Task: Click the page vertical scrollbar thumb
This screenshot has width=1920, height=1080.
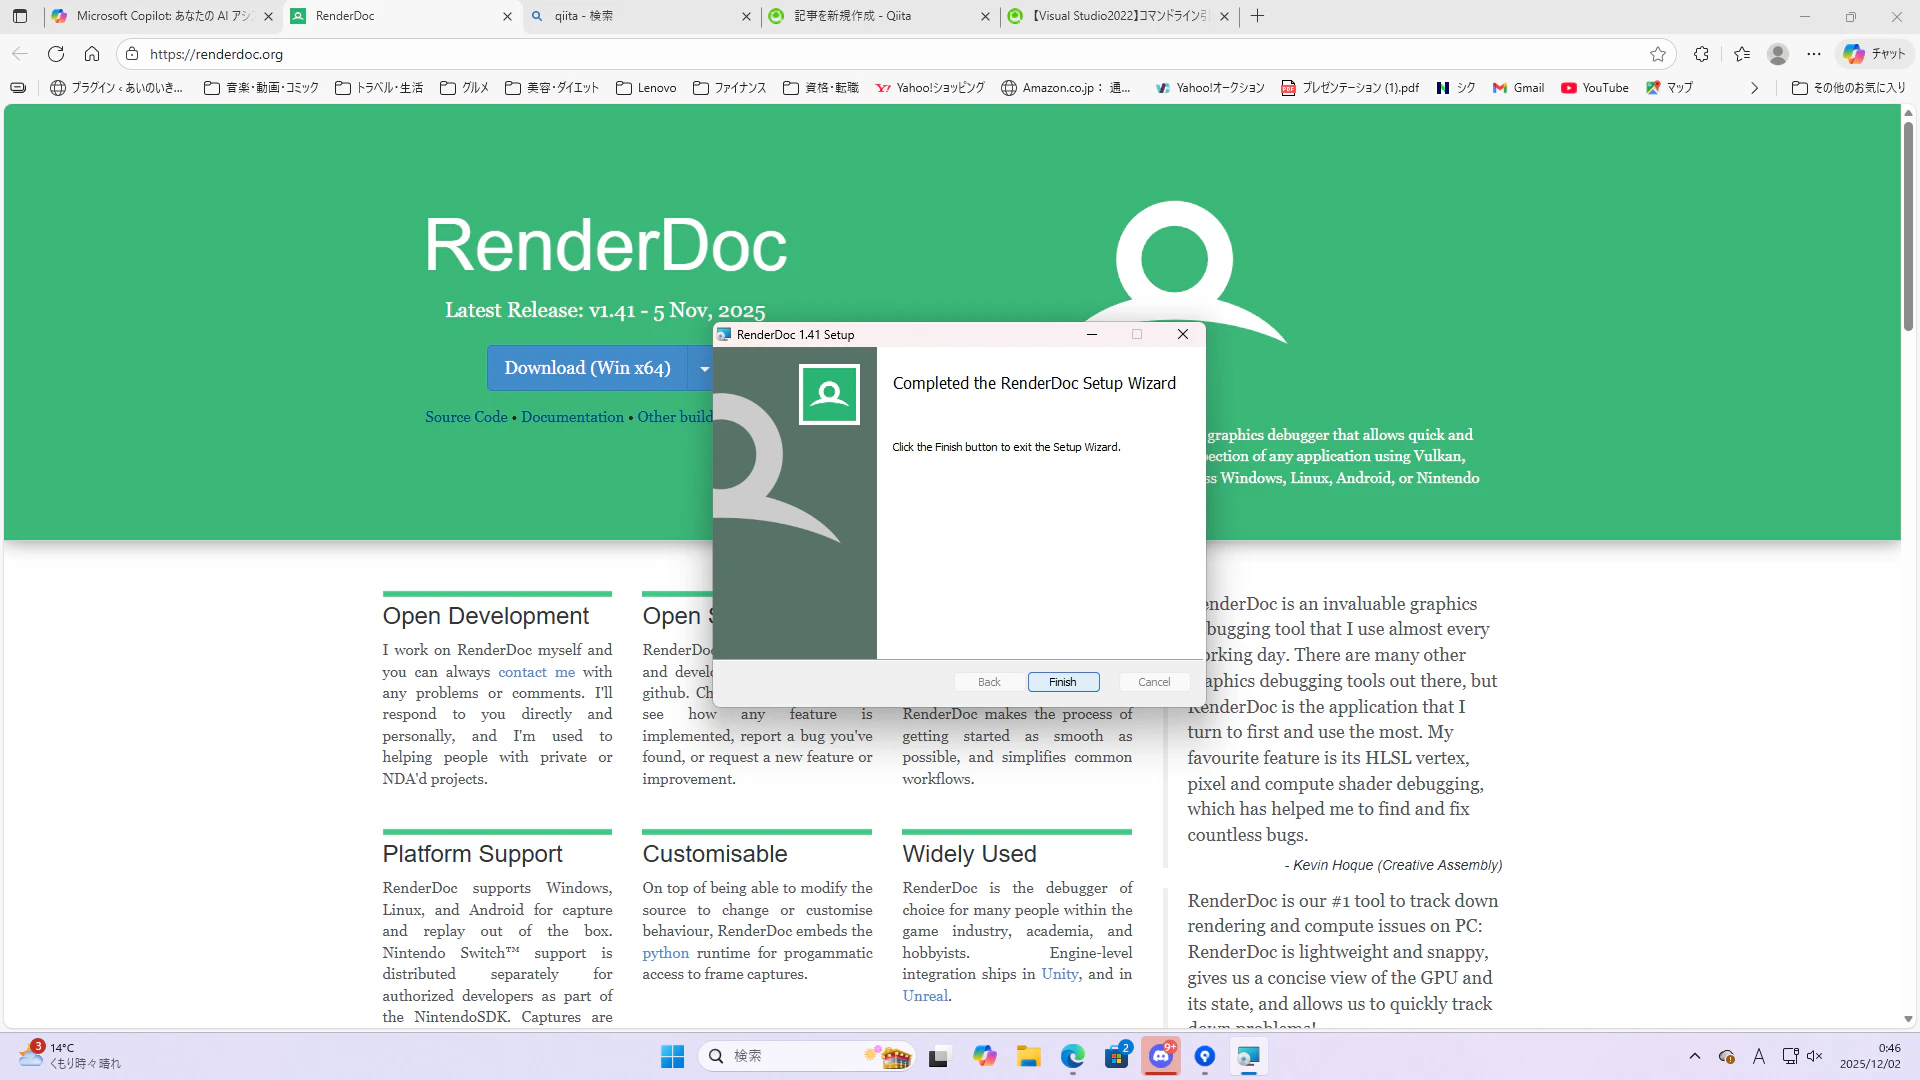Action: pyautogui.click(x=1908, y=225)
